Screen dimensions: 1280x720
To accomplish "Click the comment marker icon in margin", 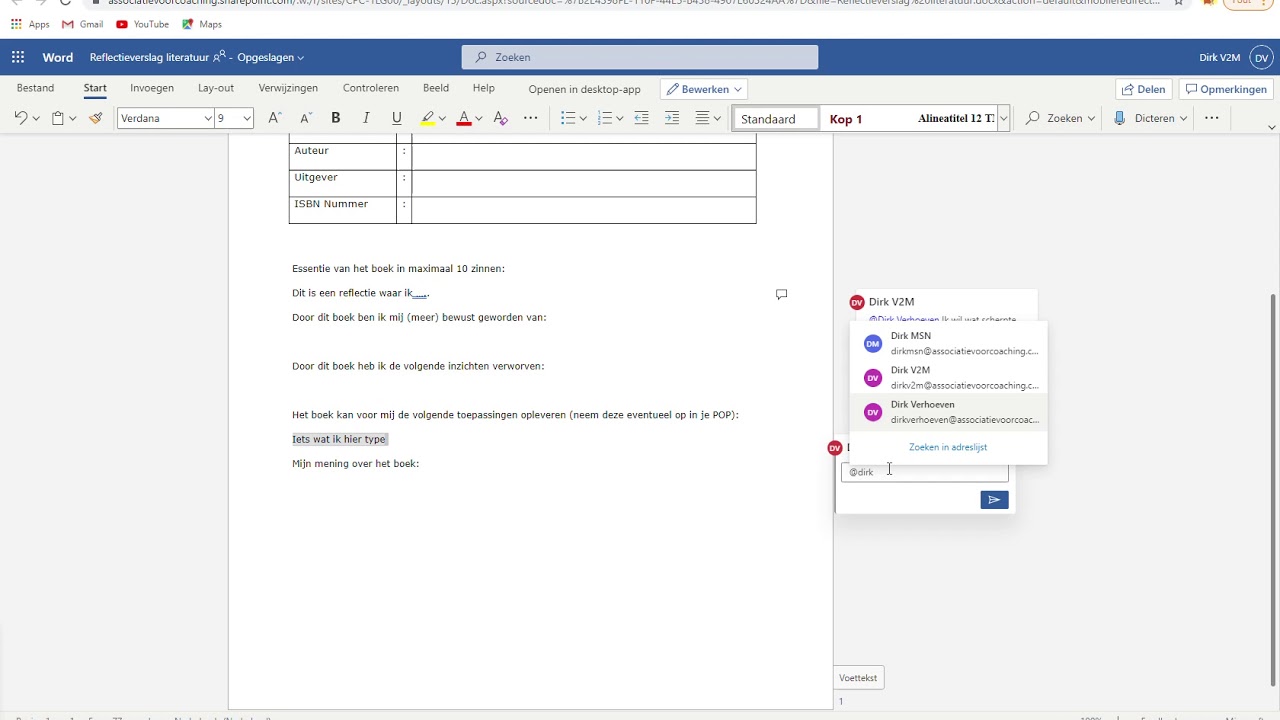I will [782, 294].
